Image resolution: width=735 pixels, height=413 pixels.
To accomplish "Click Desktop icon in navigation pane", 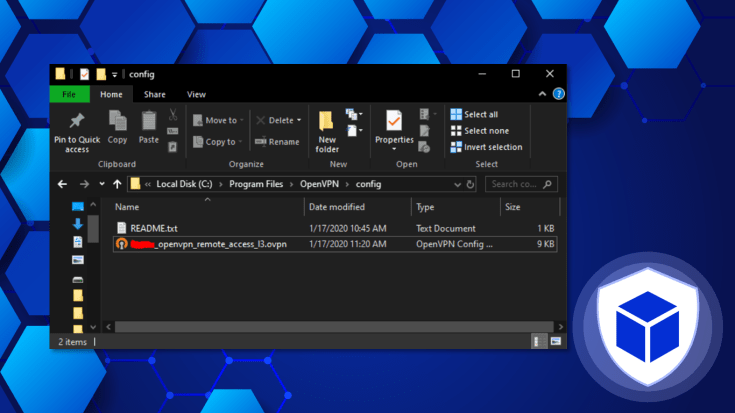I will tap(78, 206).
